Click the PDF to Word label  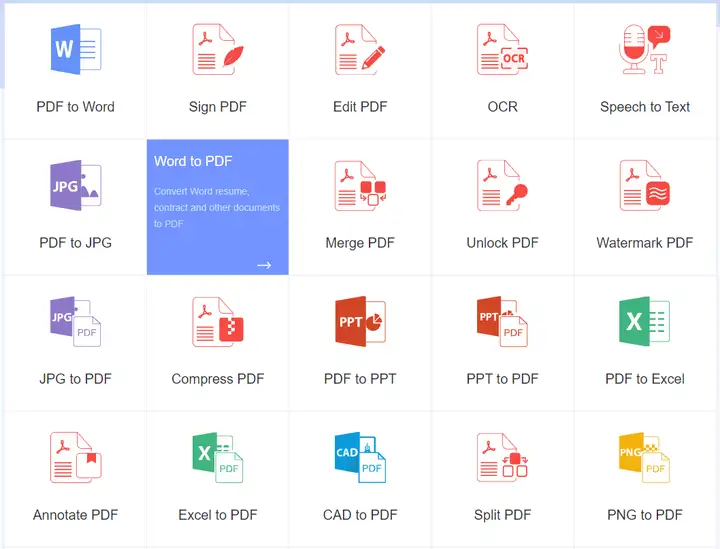click(x=76, y=106)
